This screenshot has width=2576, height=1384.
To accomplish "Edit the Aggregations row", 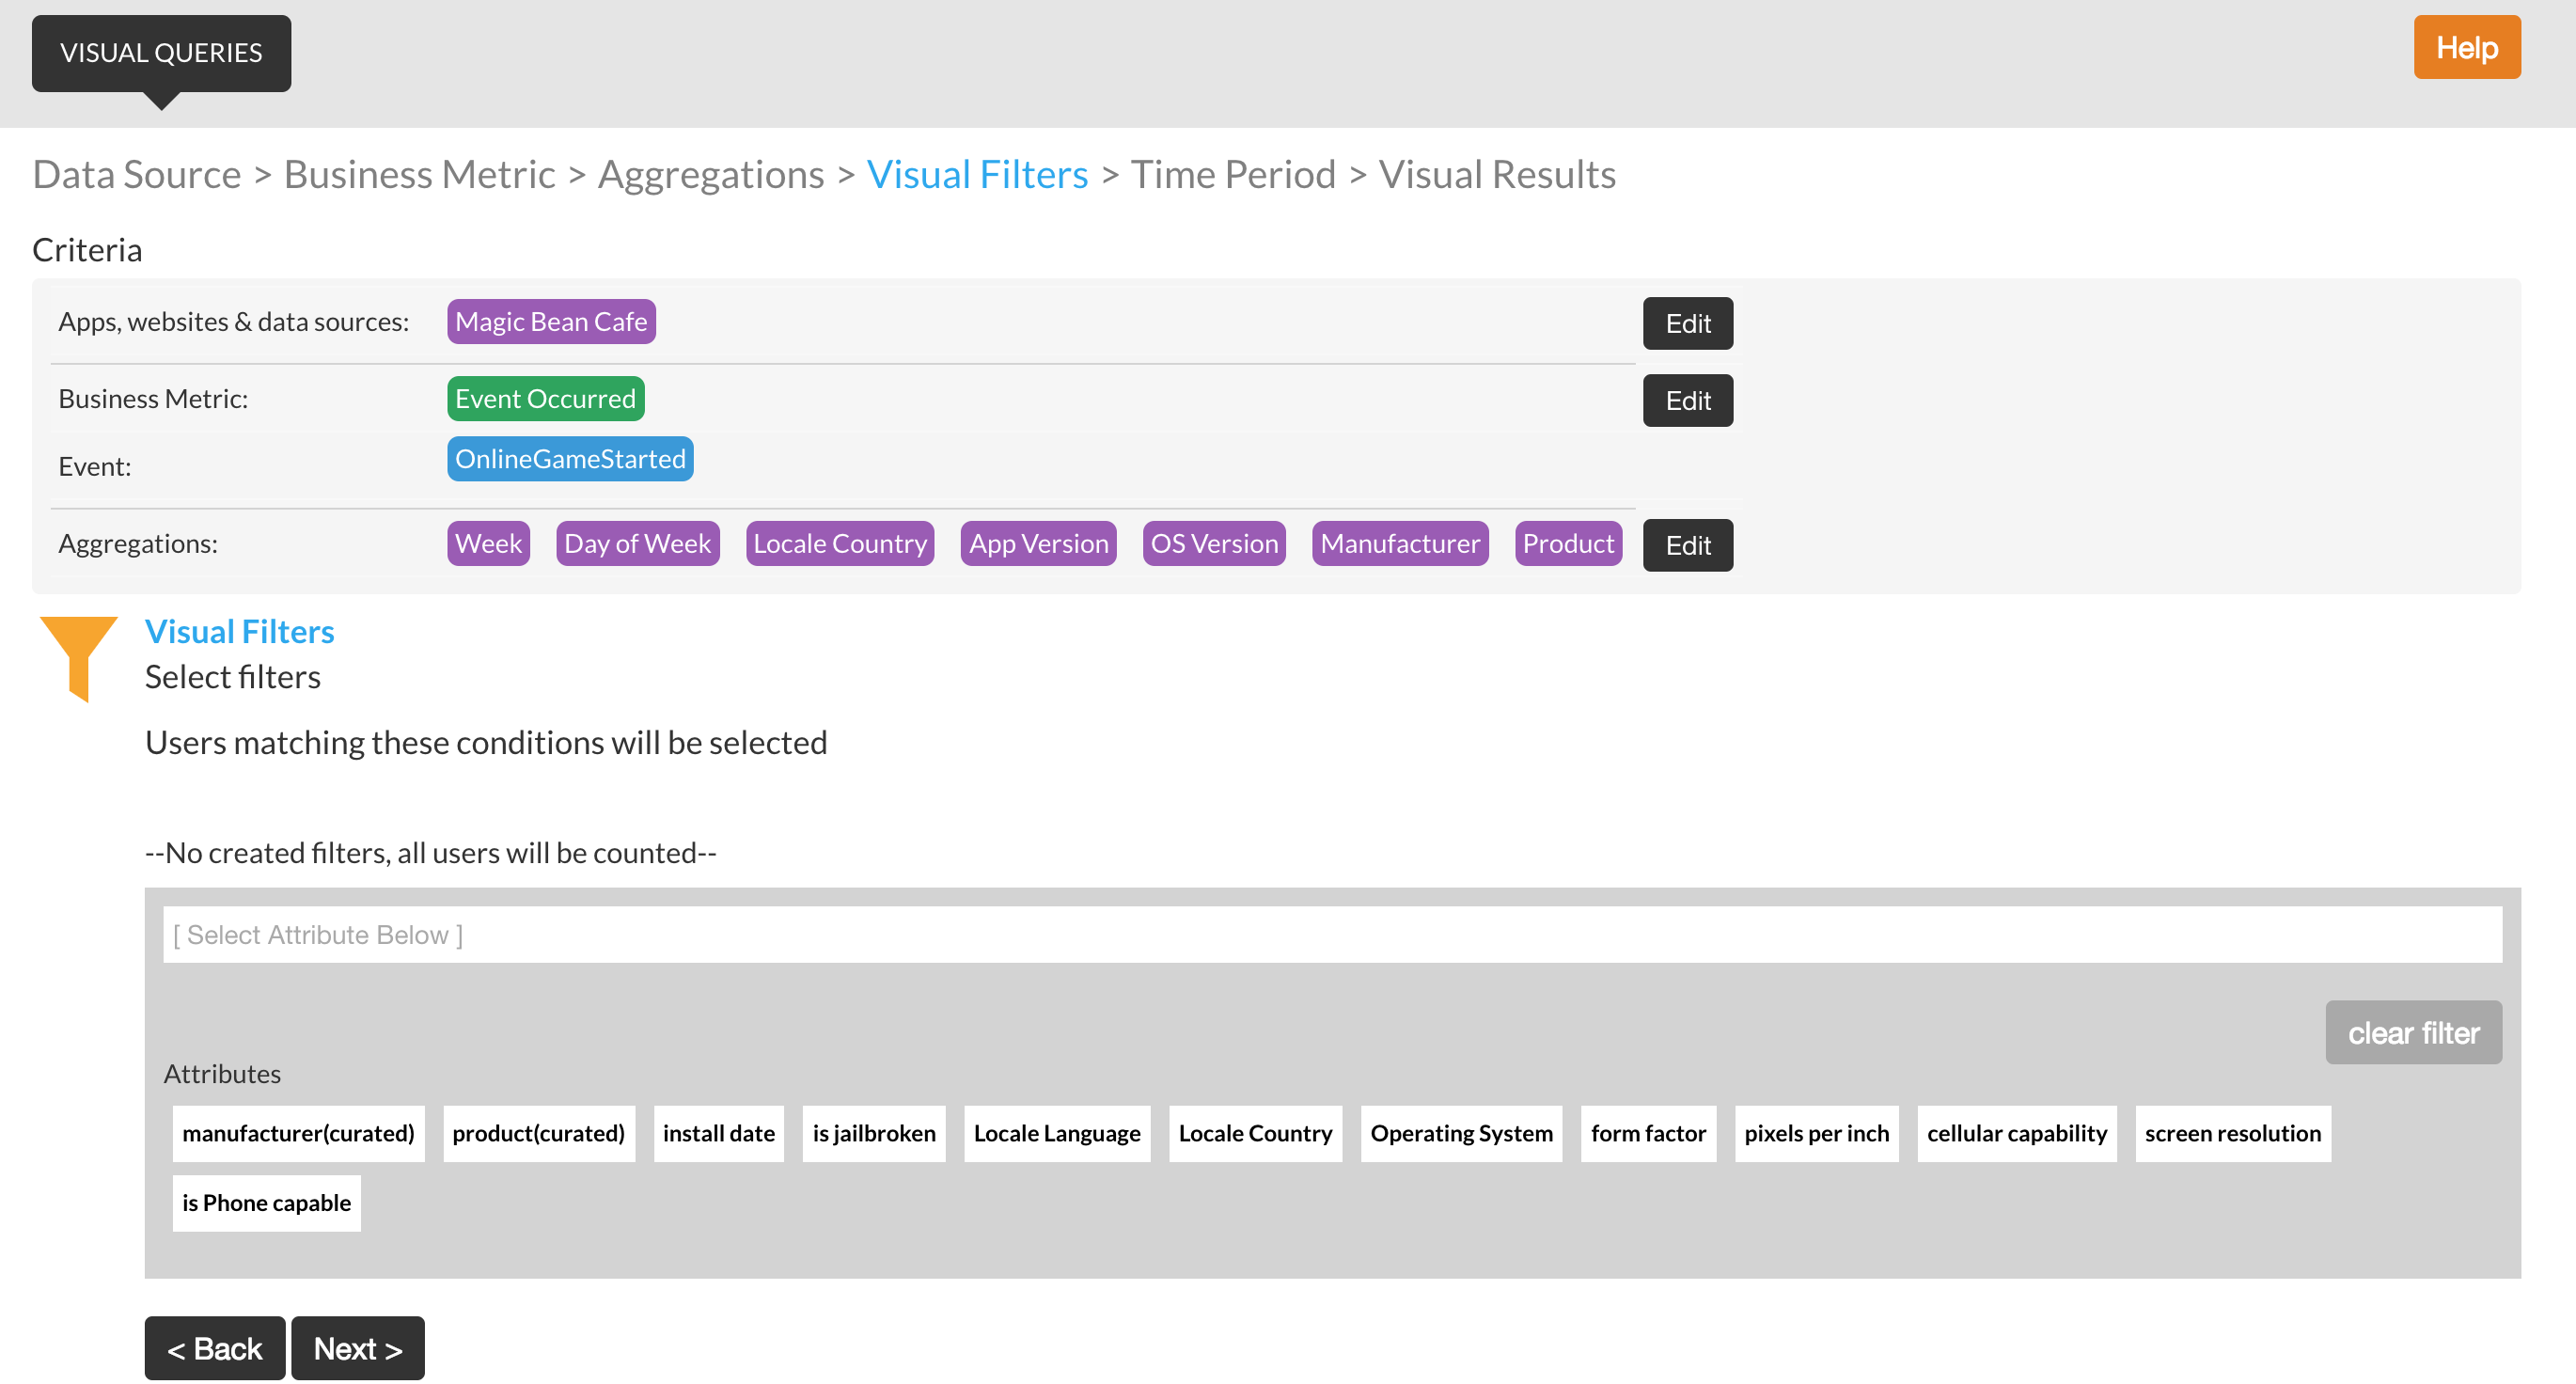I will [x=1687, y=545].
